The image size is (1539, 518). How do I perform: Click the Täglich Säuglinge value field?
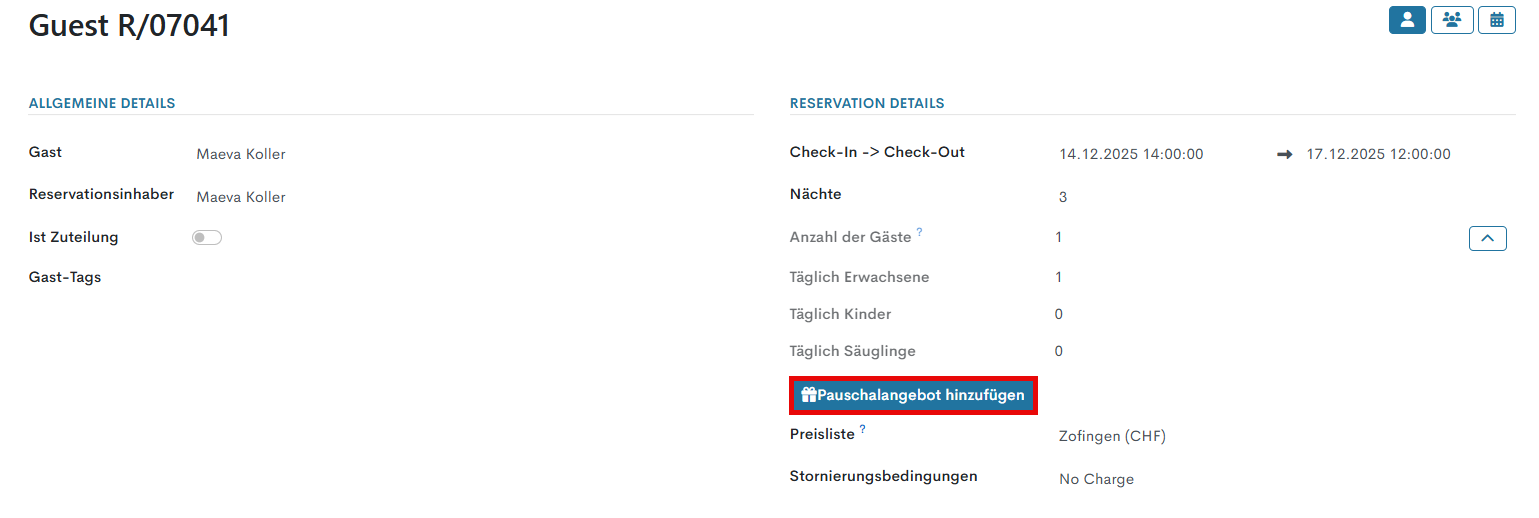coord(1059,351)
